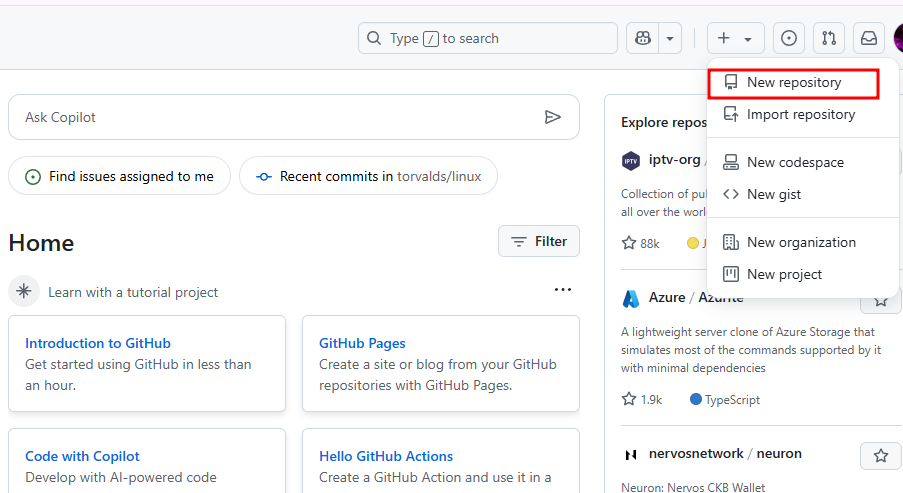
Task: Click the Ask Copilot input box
Action: point(294,117)
